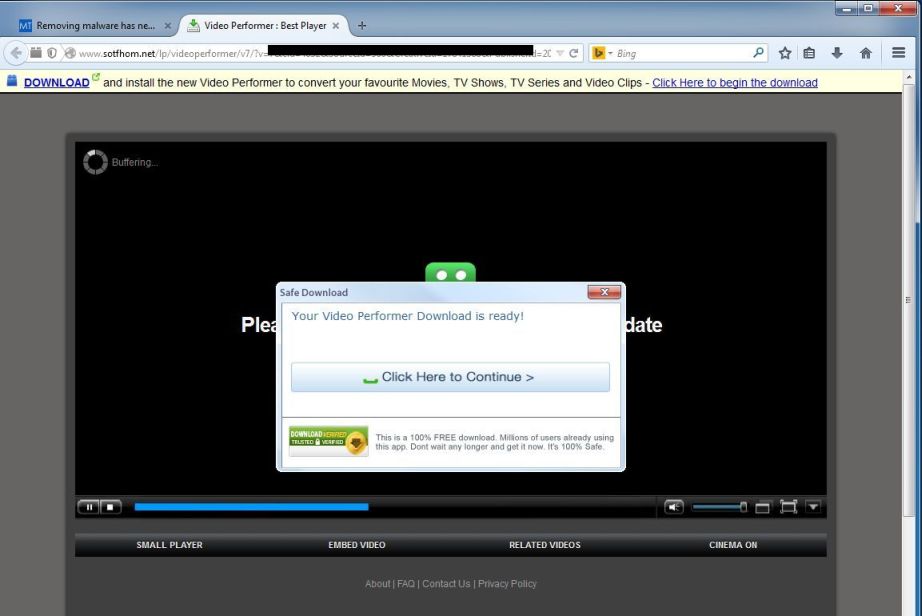This screenshot has width=922, height=616.
Task: Open the About footer link
Action: (x=378, y=584)
